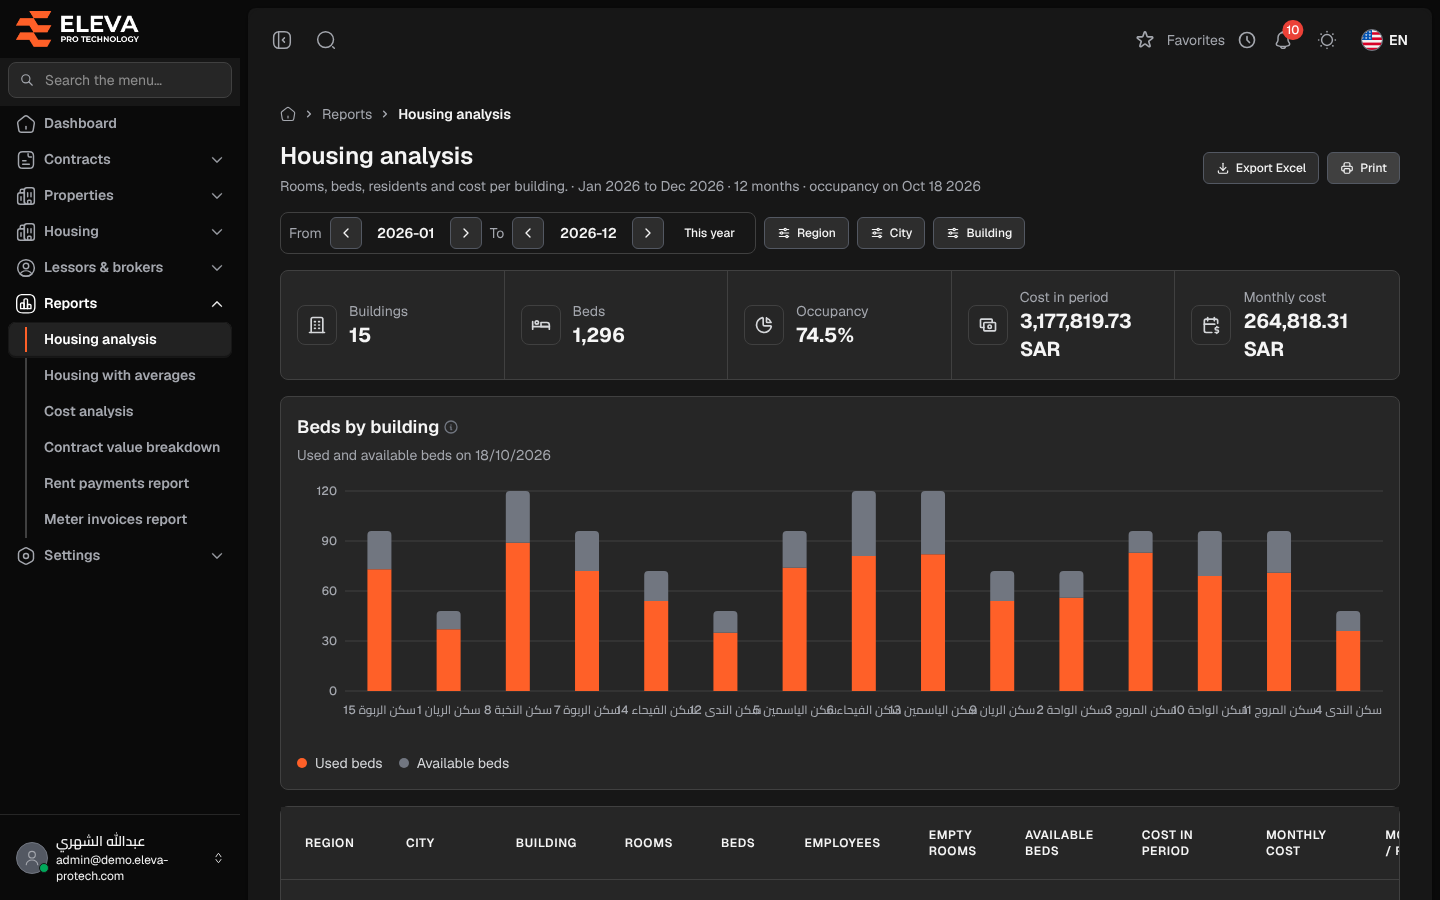The image size is (1440, 900).
Task: Click the Monthly cost calendar icon
Action: [x=1211, y=325]
